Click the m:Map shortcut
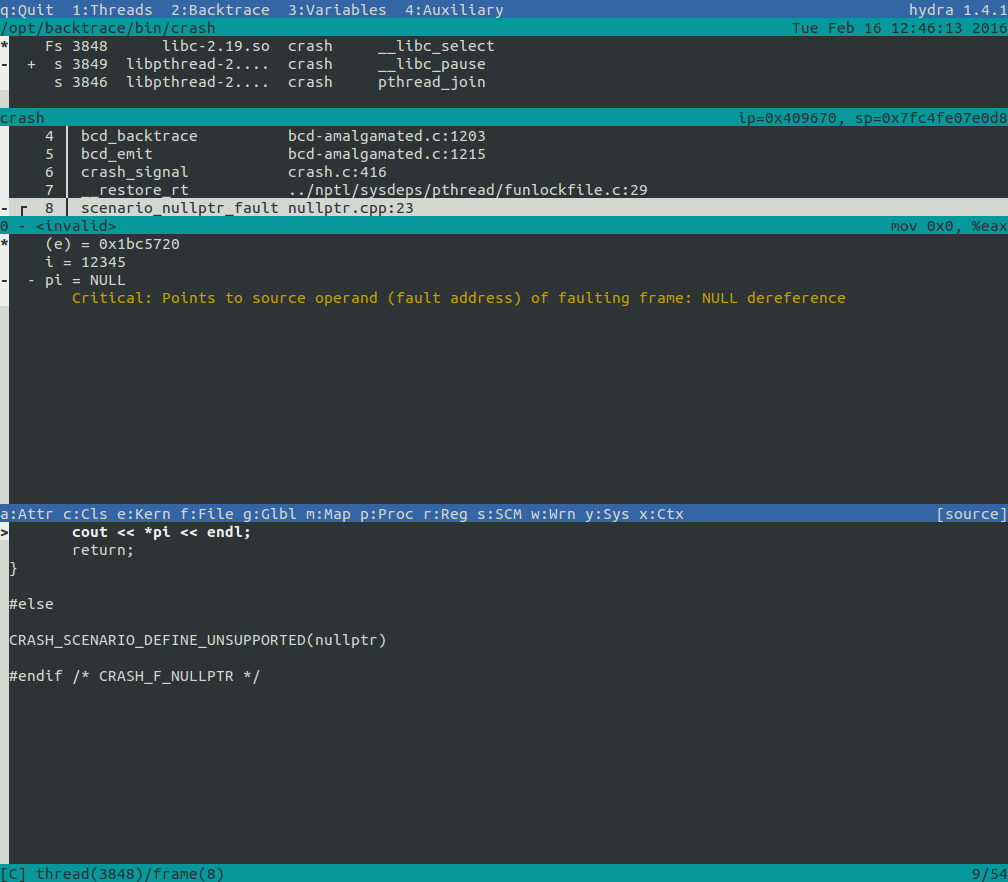This screenshot has height=882, width=1008. point(328,514)
